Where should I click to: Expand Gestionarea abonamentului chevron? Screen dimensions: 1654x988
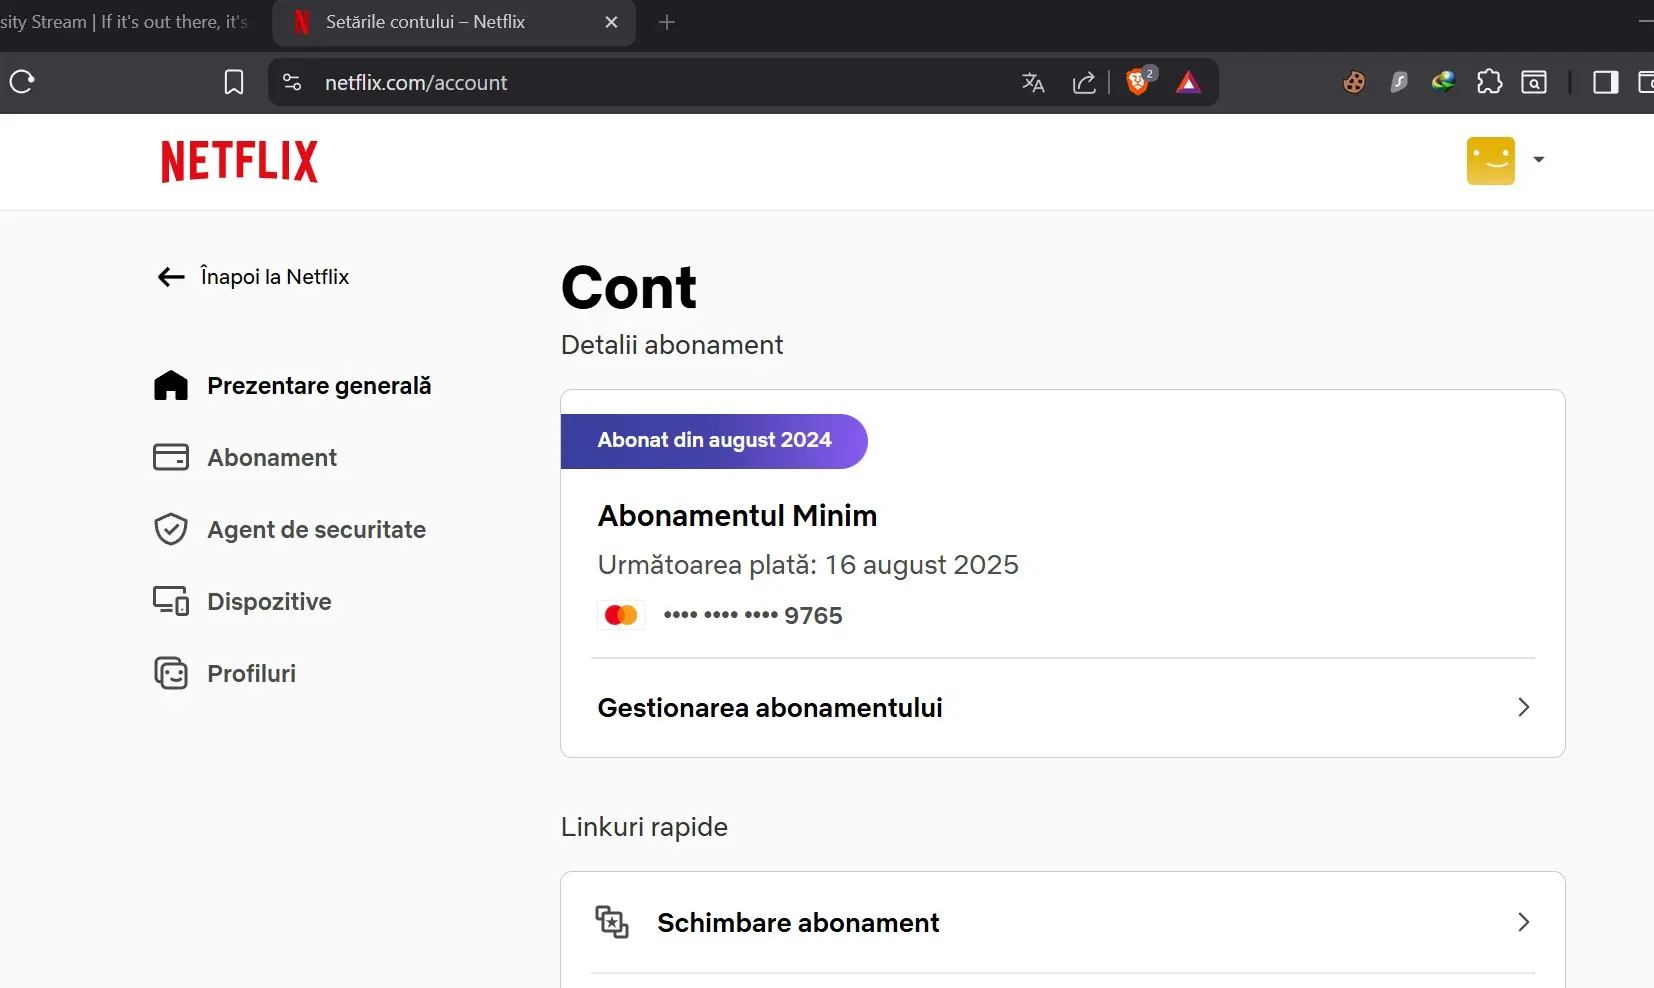click(1524, 708)
